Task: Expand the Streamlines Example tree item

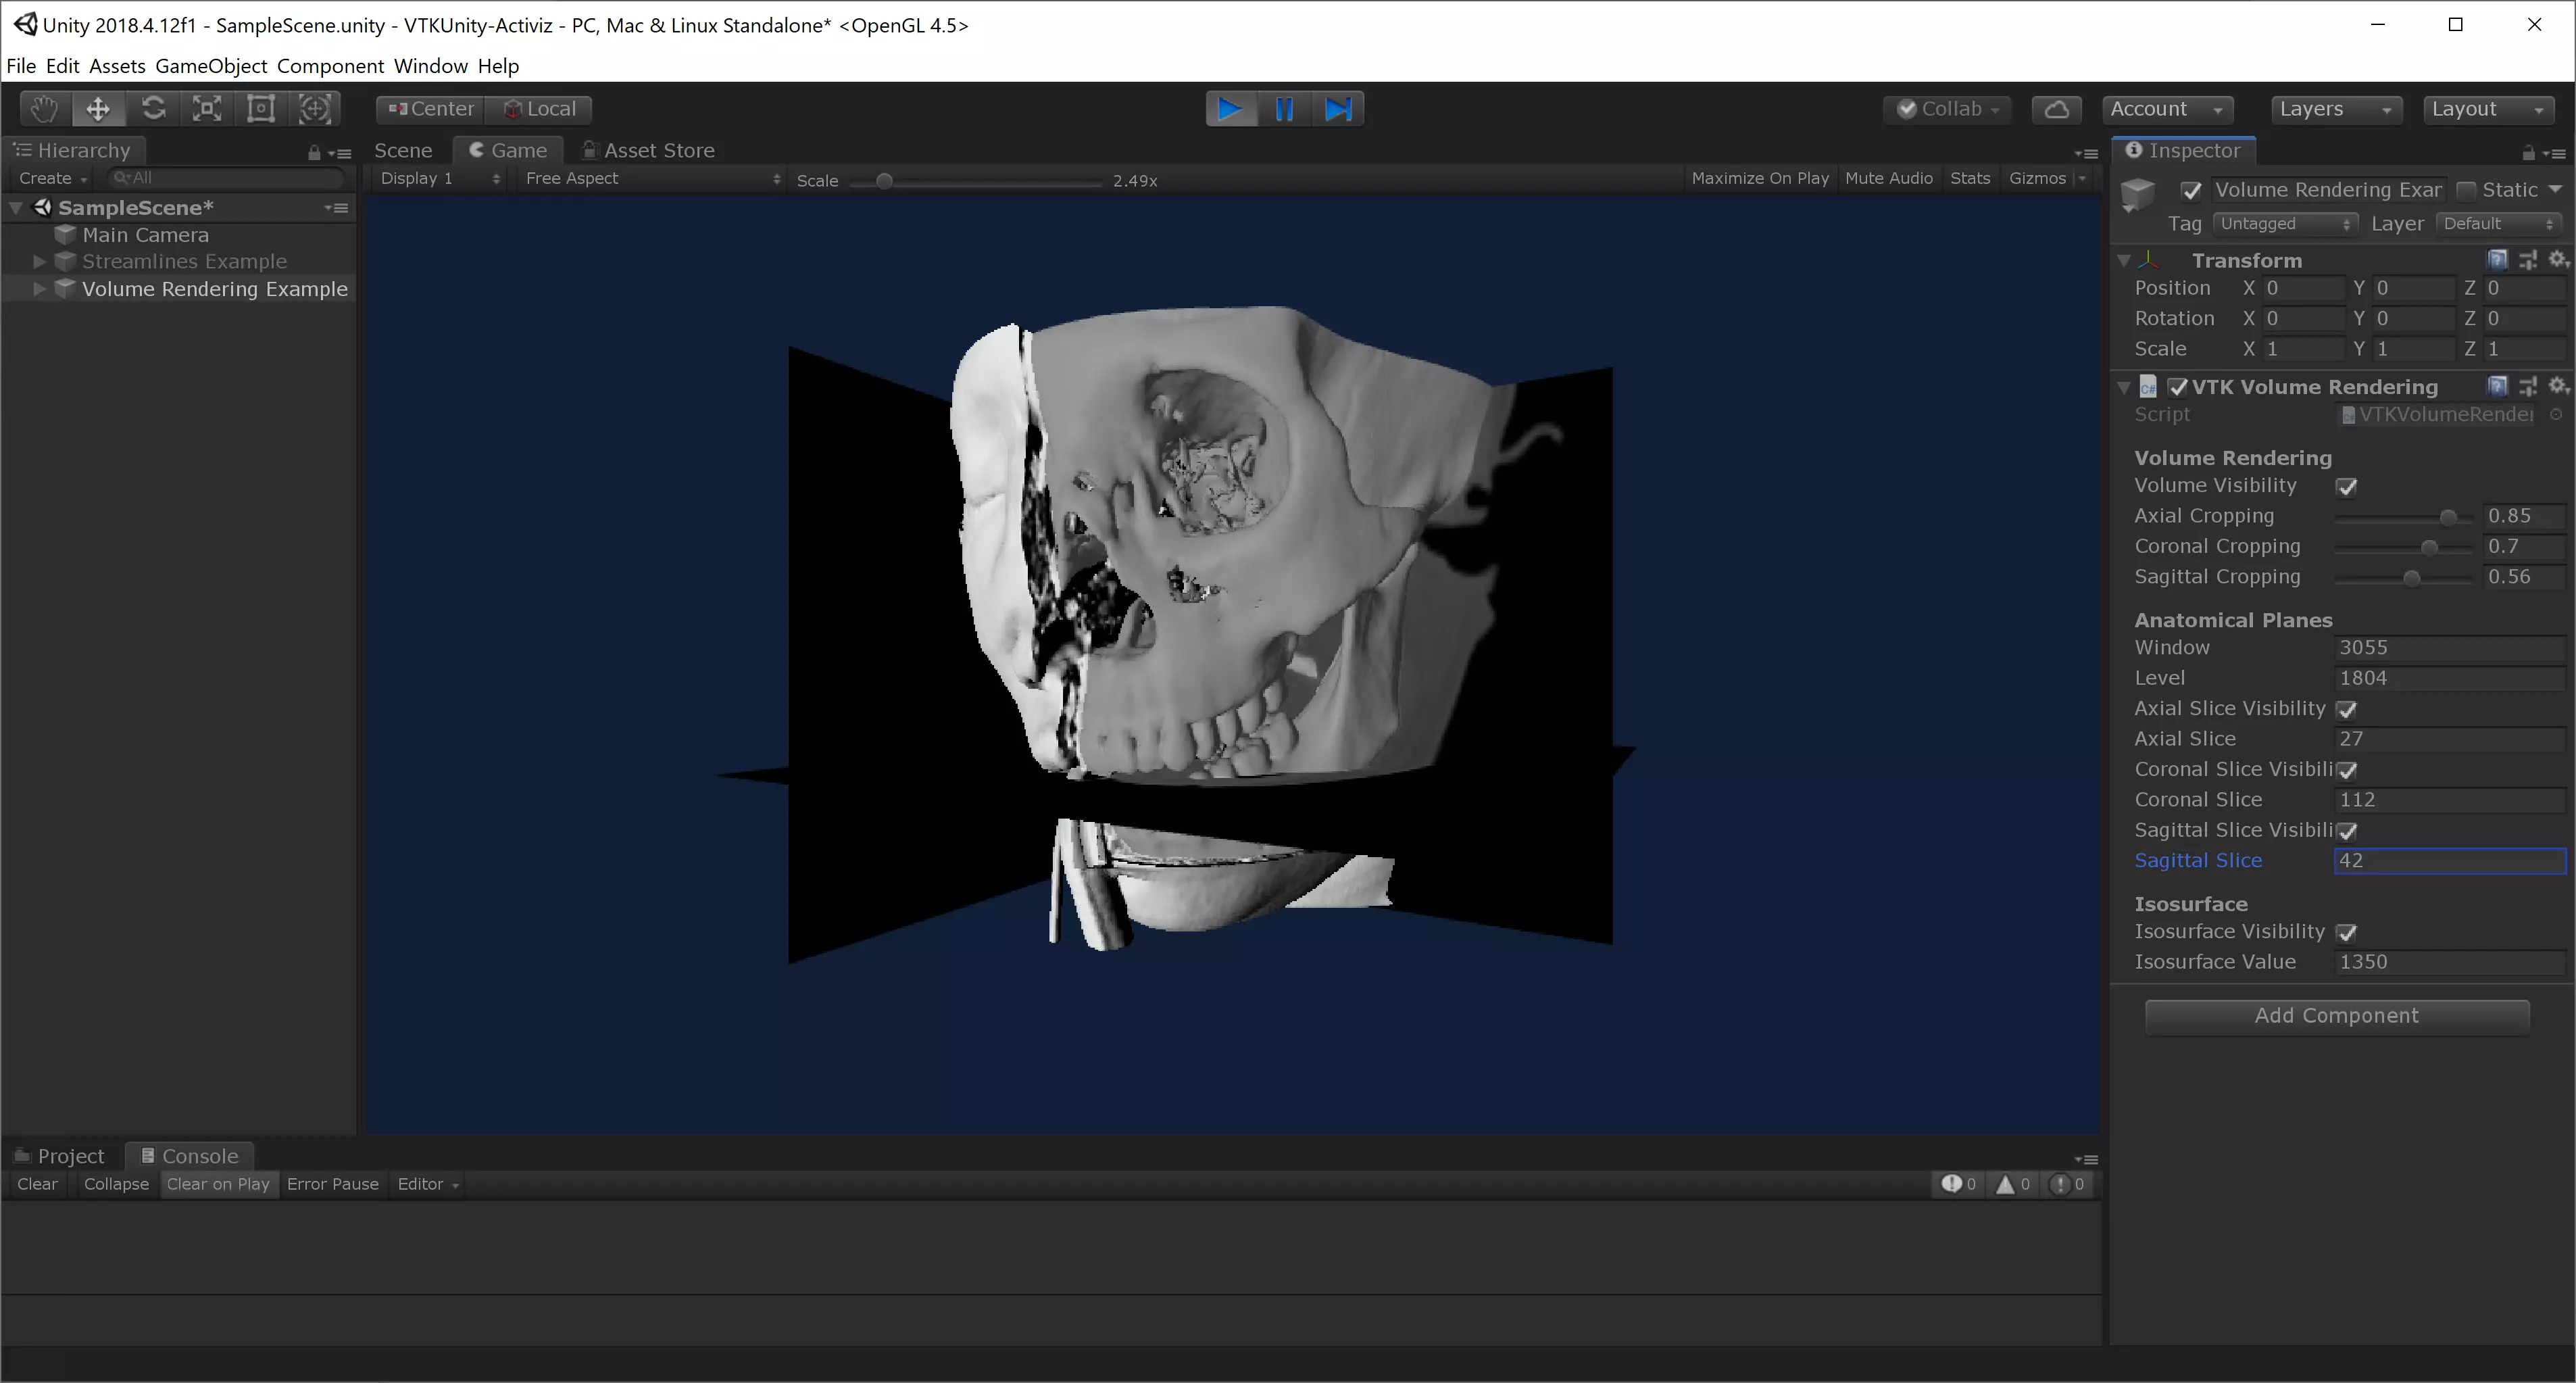Action: click(39, 261)
